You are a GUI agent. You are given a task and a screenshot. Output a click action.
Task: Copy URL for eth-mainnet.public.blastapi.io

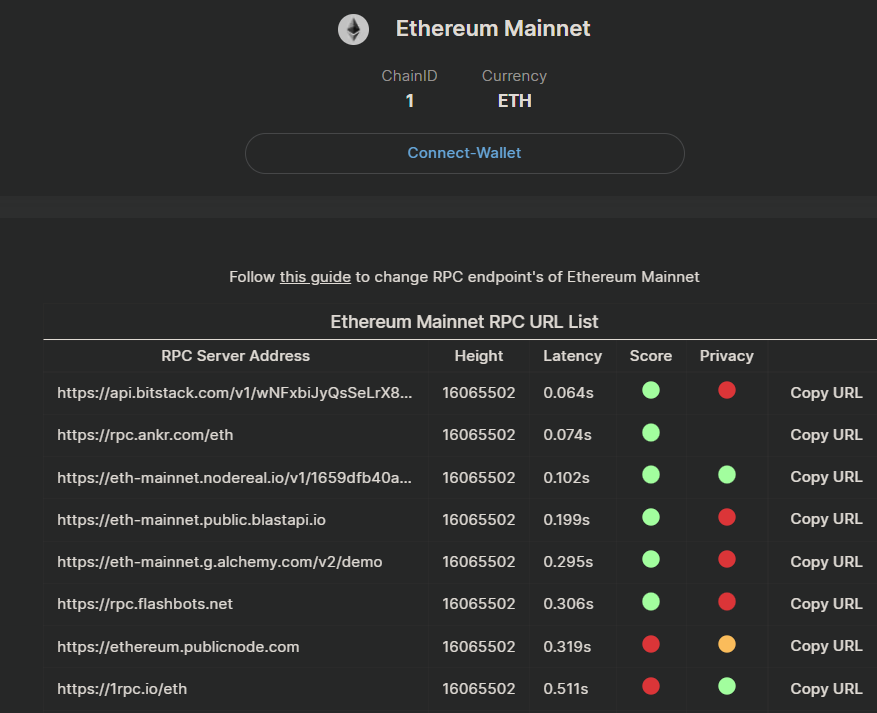pos(826,519)
